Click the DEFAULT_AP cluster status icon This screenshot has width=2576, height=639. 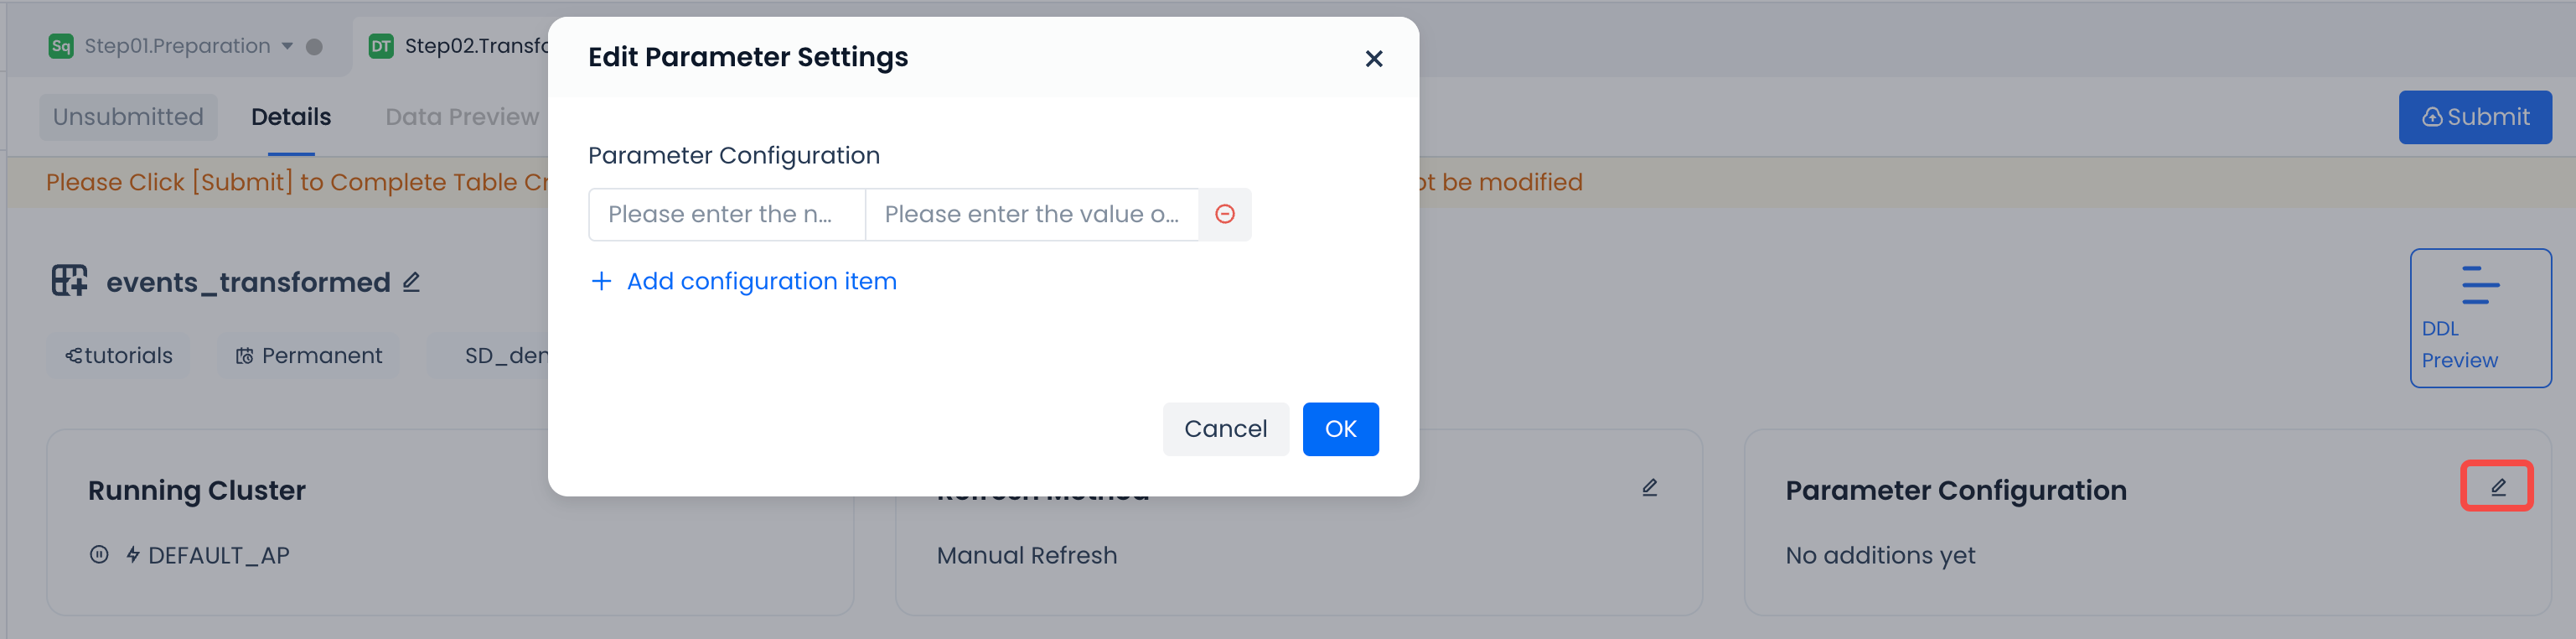pyautogui.click(x=99, y=554)
